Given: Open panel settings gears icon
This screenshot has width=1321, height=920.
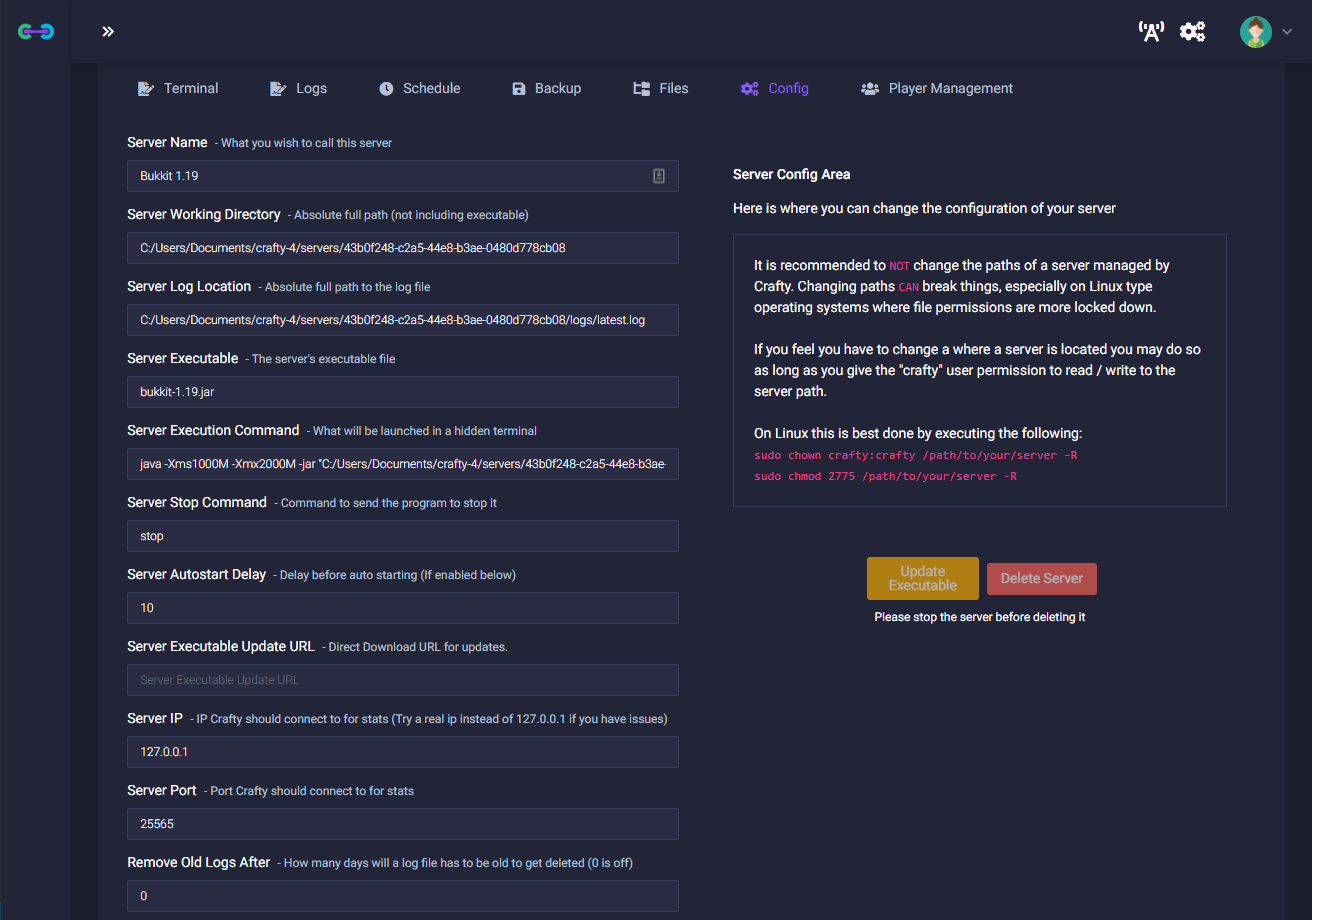Looking at the screenshot, I should click(x=1192, y=32).
